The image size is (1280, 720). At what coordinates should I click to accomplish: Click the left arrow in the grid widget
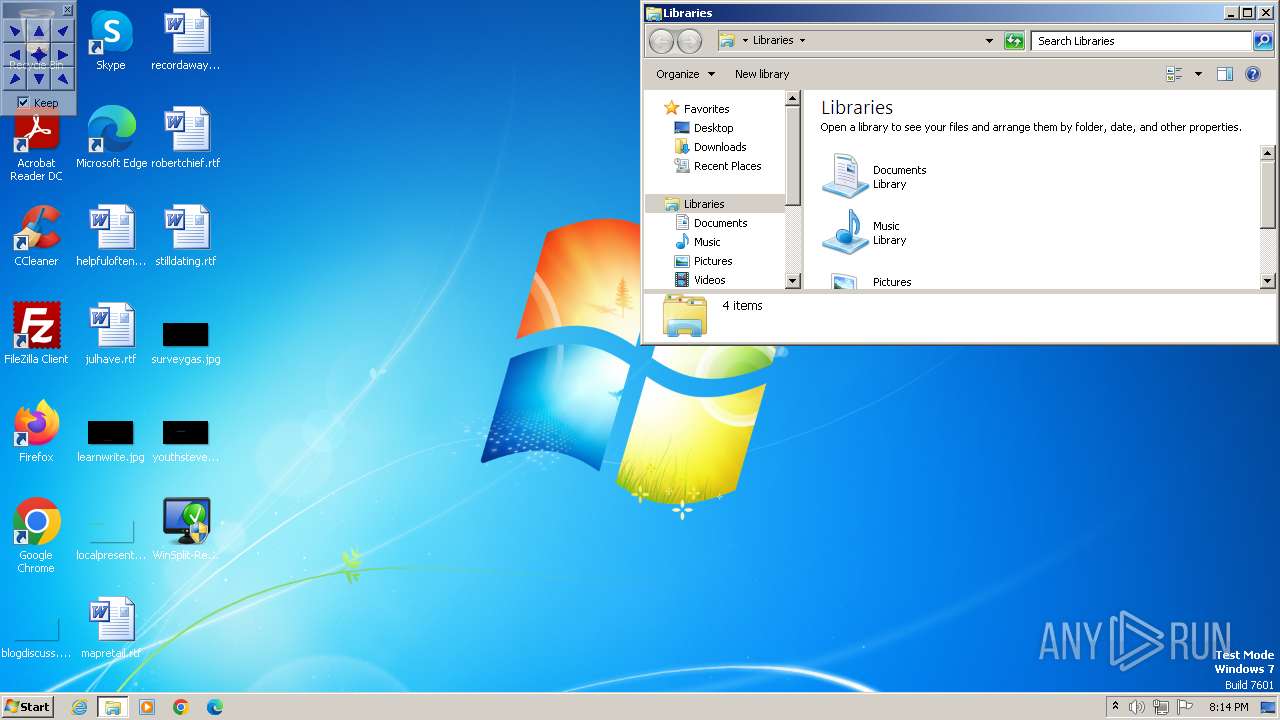pos(14,54)
